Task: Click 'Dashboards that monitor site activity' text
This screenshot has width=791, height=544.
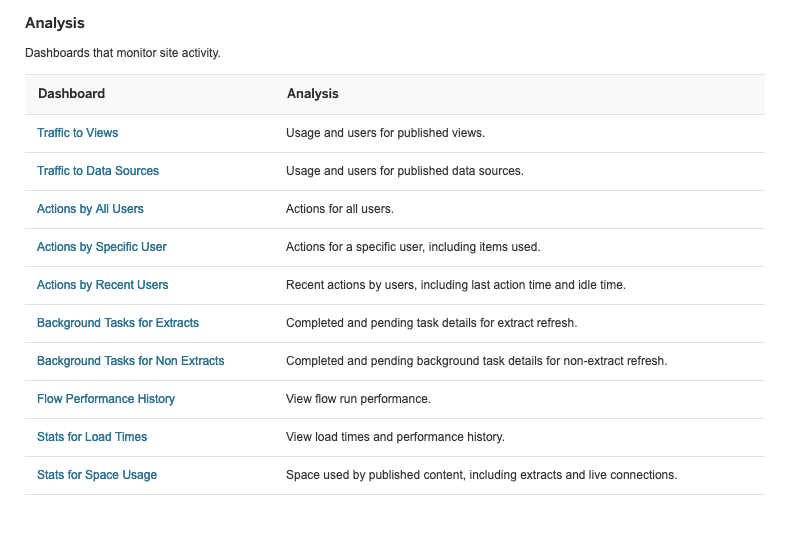Action: click(x=123, y=53)
